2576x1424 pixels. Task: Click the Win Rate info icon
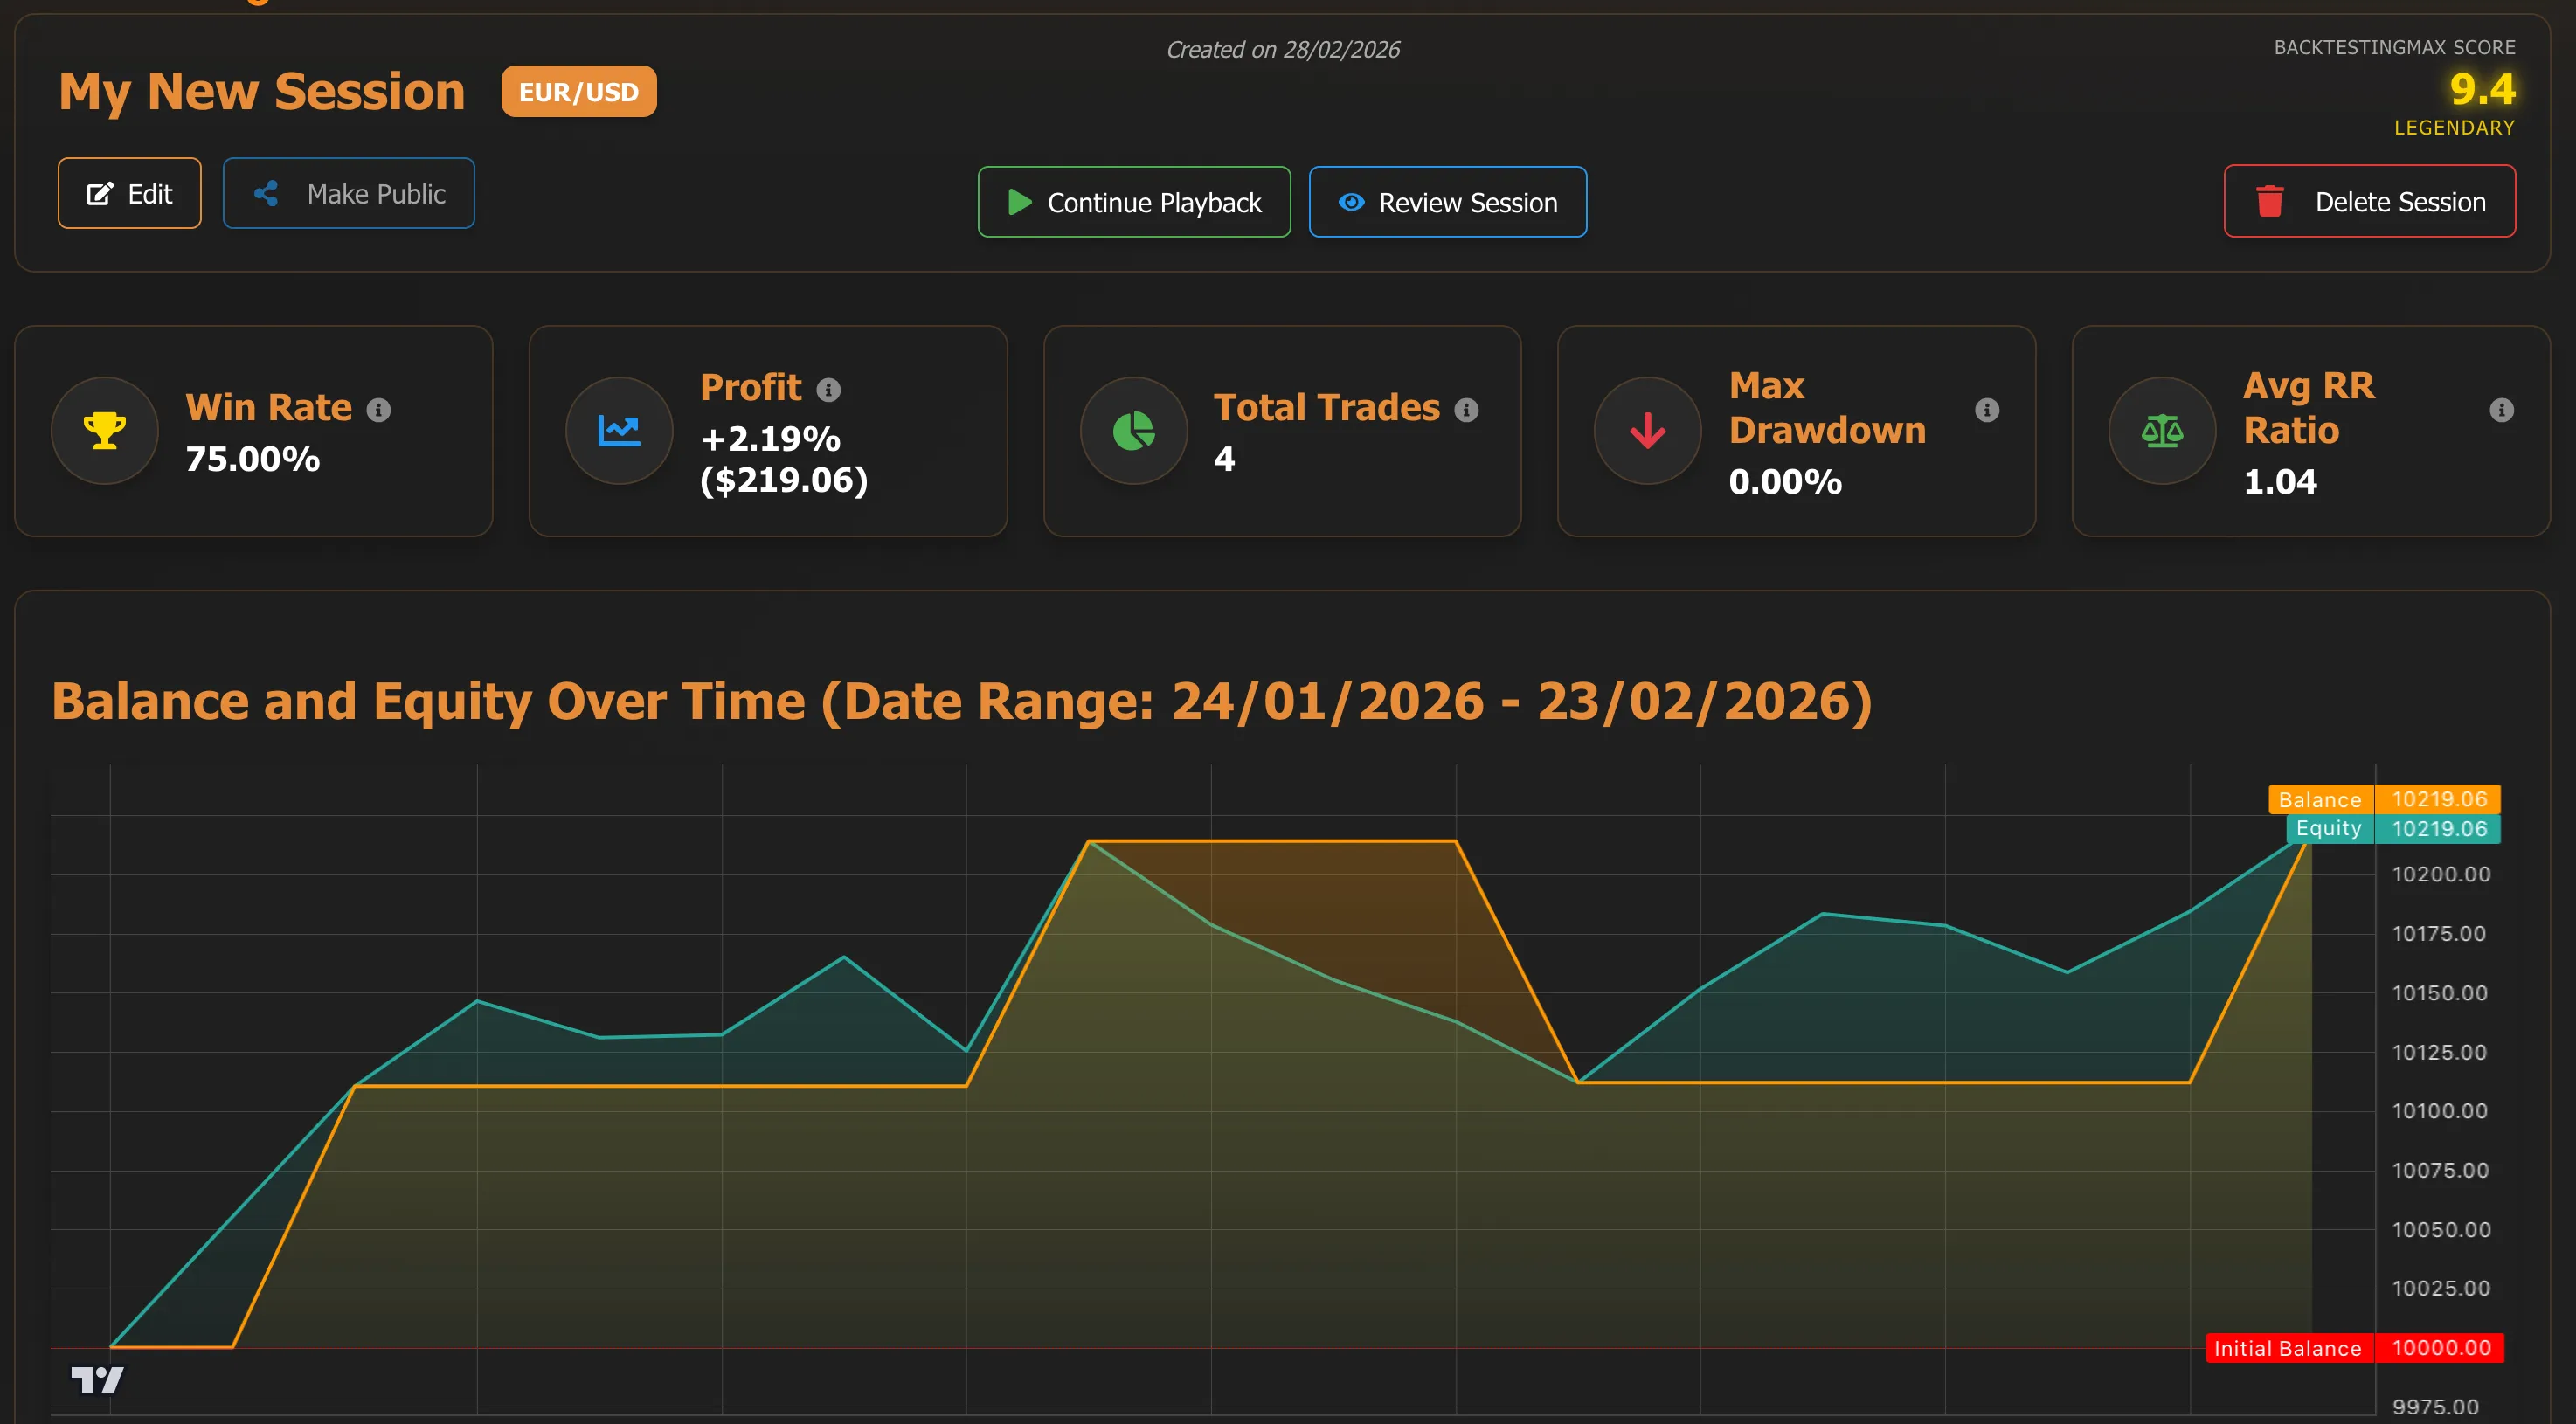[378, 410]
